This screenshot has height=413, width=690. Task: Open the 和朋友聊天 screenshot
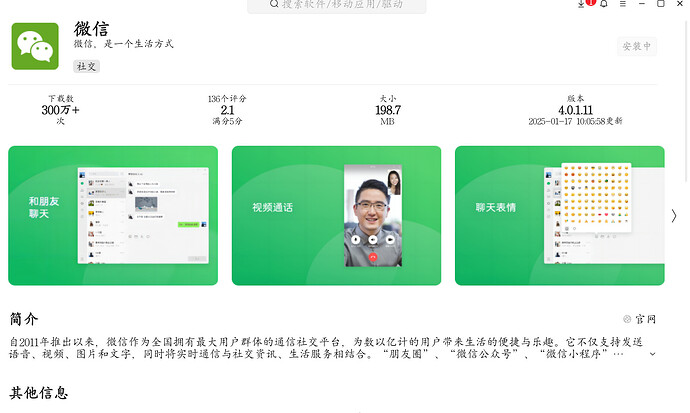pyautogui.click(x=113, y=215)
